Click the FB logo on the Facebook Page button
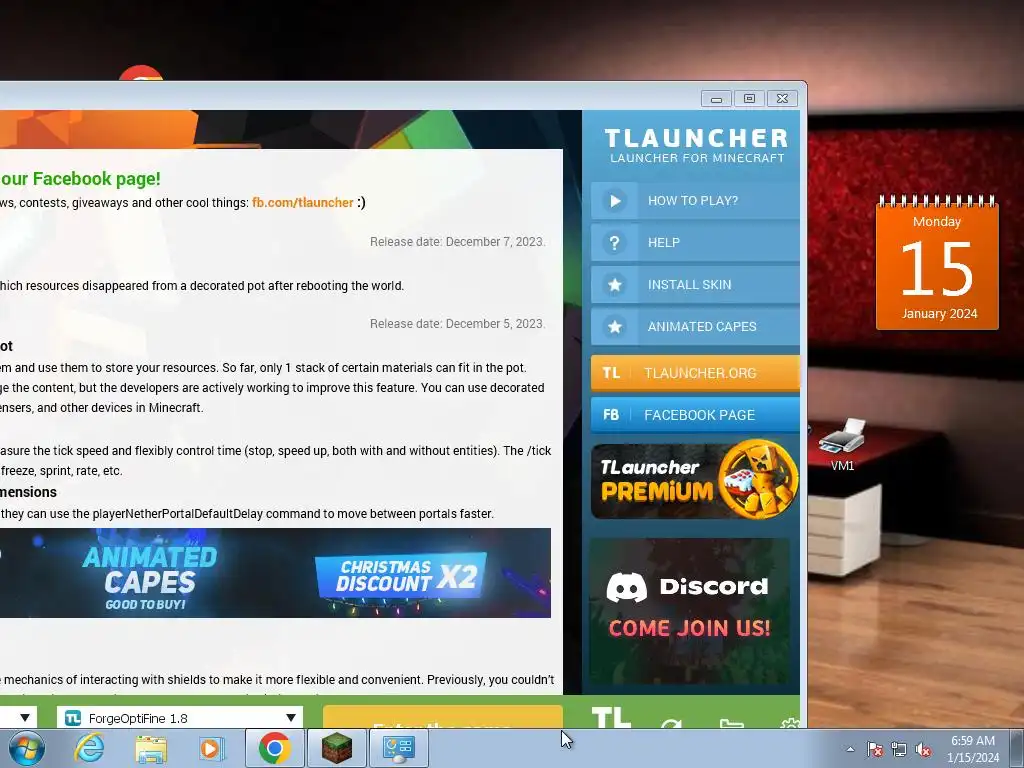The image size is (1024, 768). point(611,415)
